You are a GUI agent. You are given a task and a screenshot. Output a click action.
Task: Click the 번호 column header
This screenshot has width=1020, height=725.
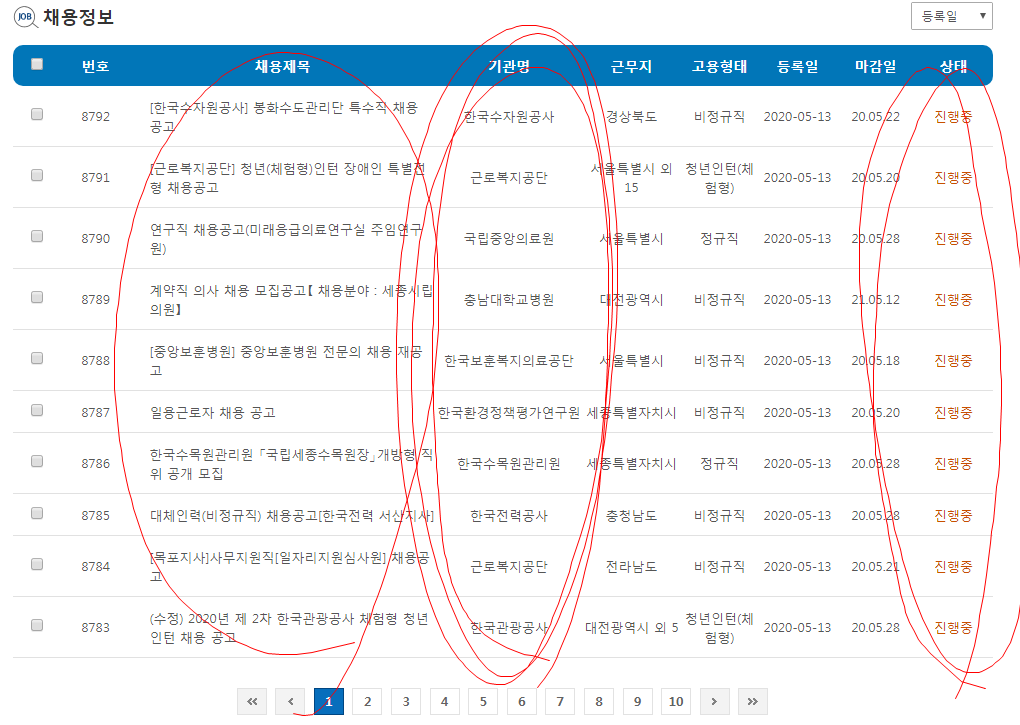(95, 66)
